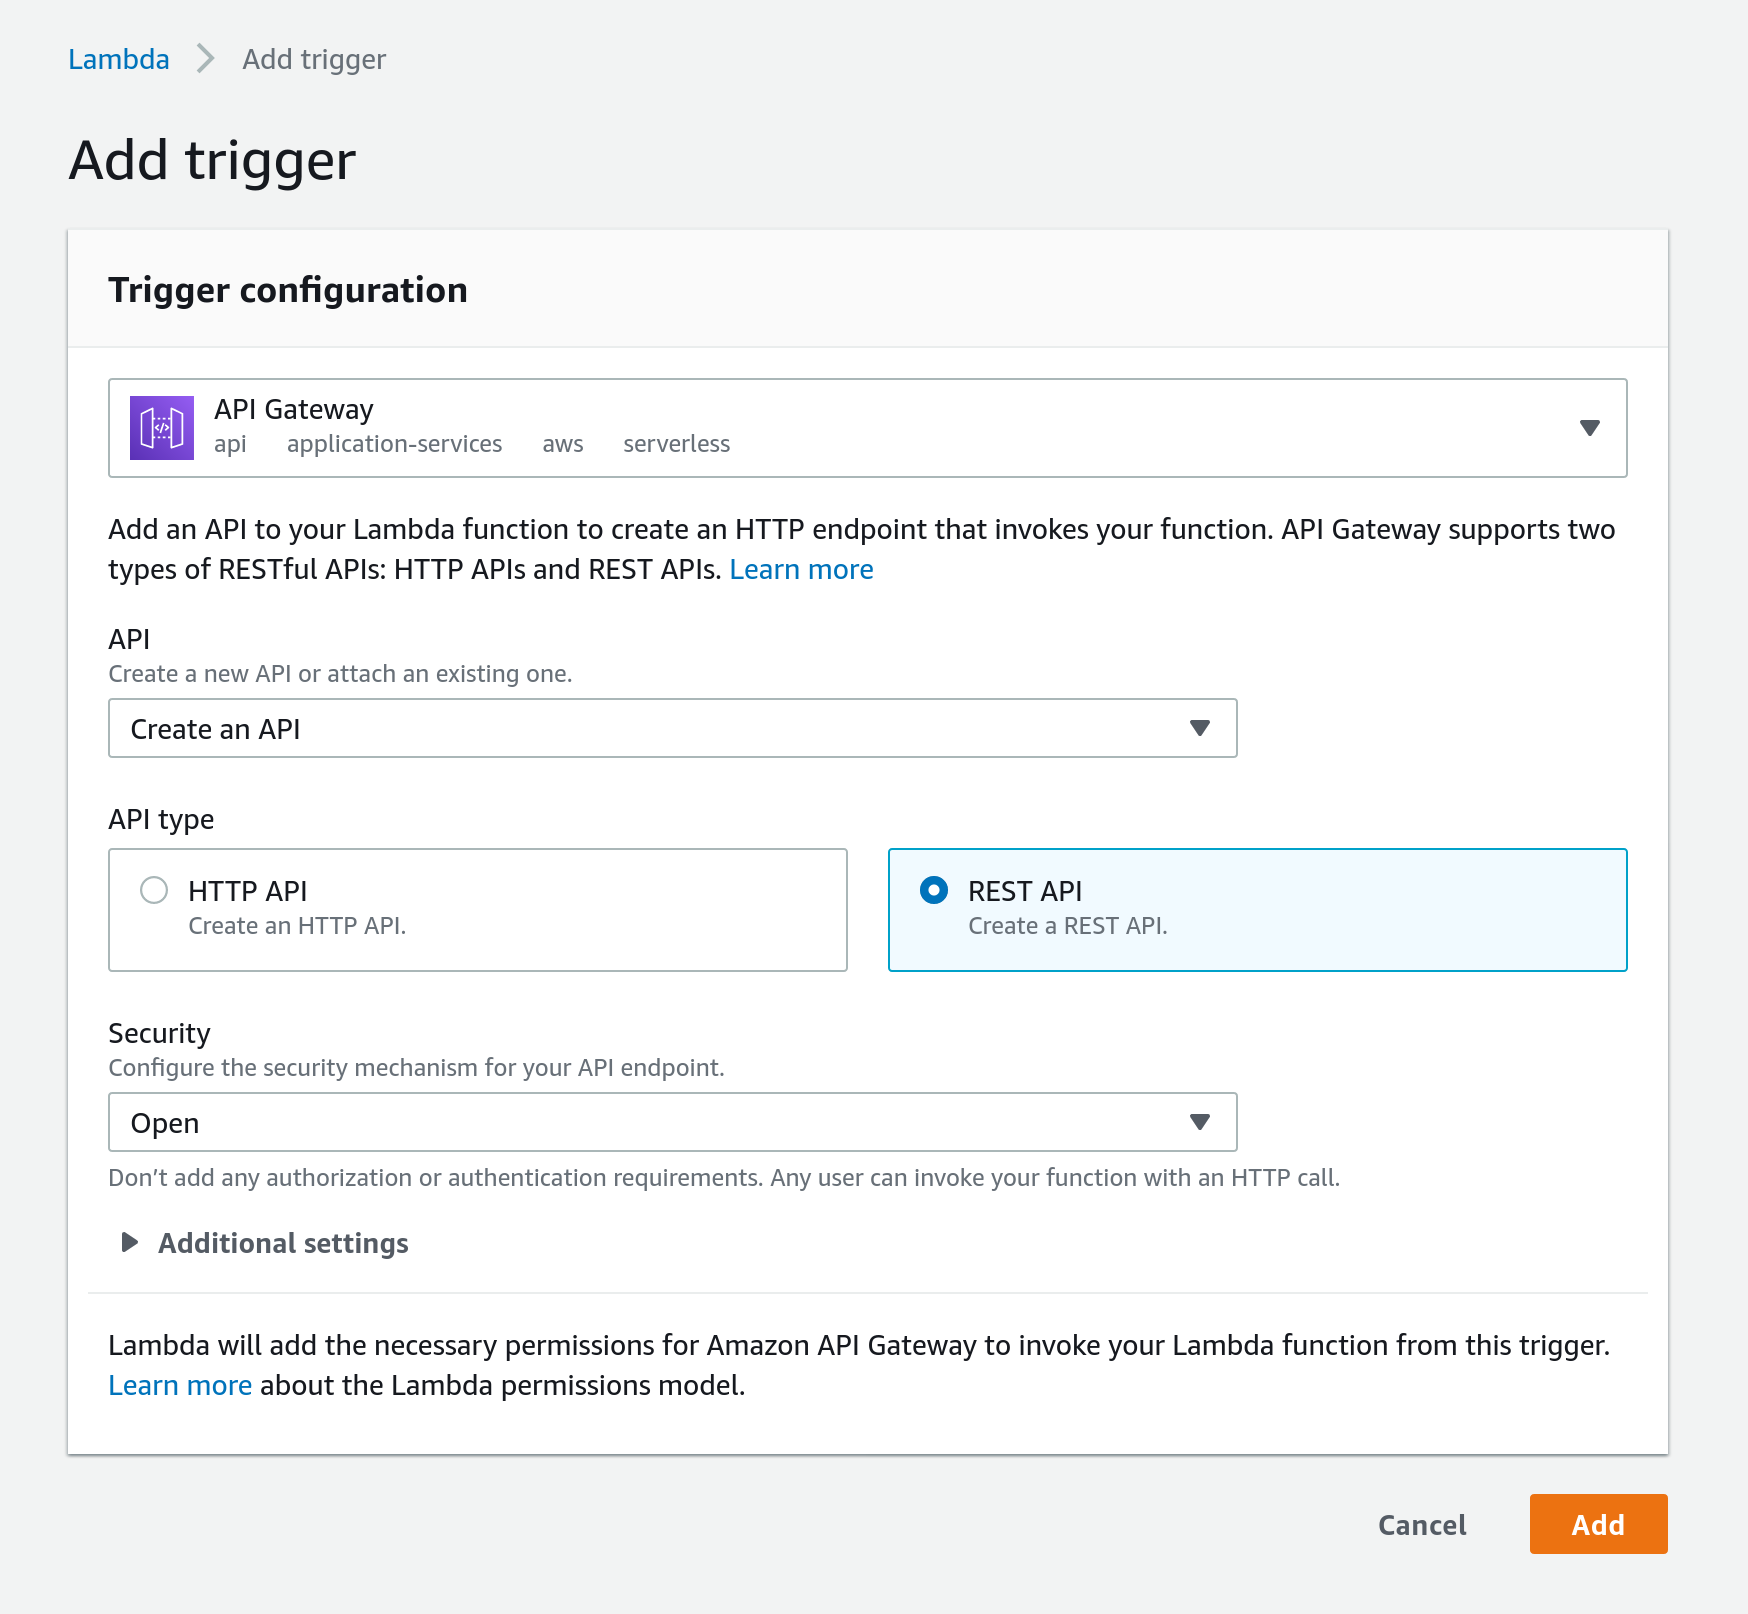
Task: Open Learn more about RESTful APIs
Action: pyautogui.click(x=801, y=569)
